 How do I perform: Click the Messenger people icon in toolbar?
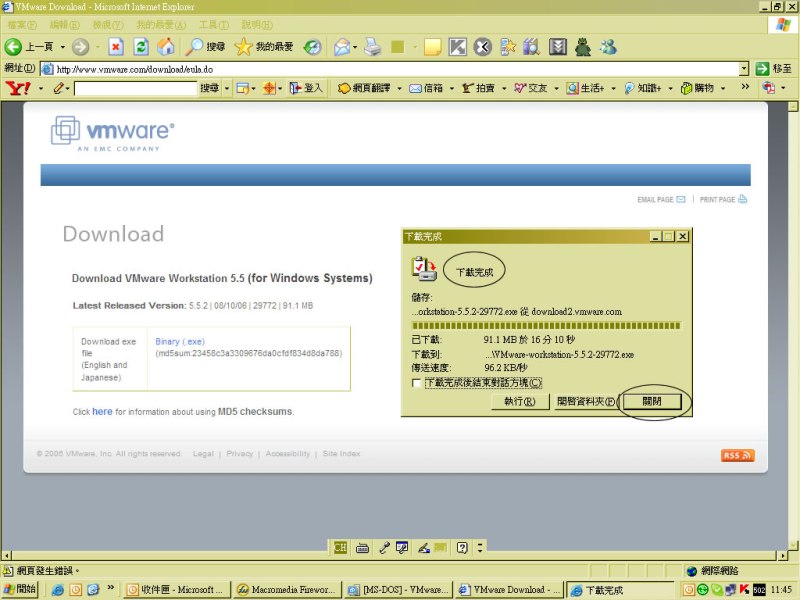coord(608,47)
